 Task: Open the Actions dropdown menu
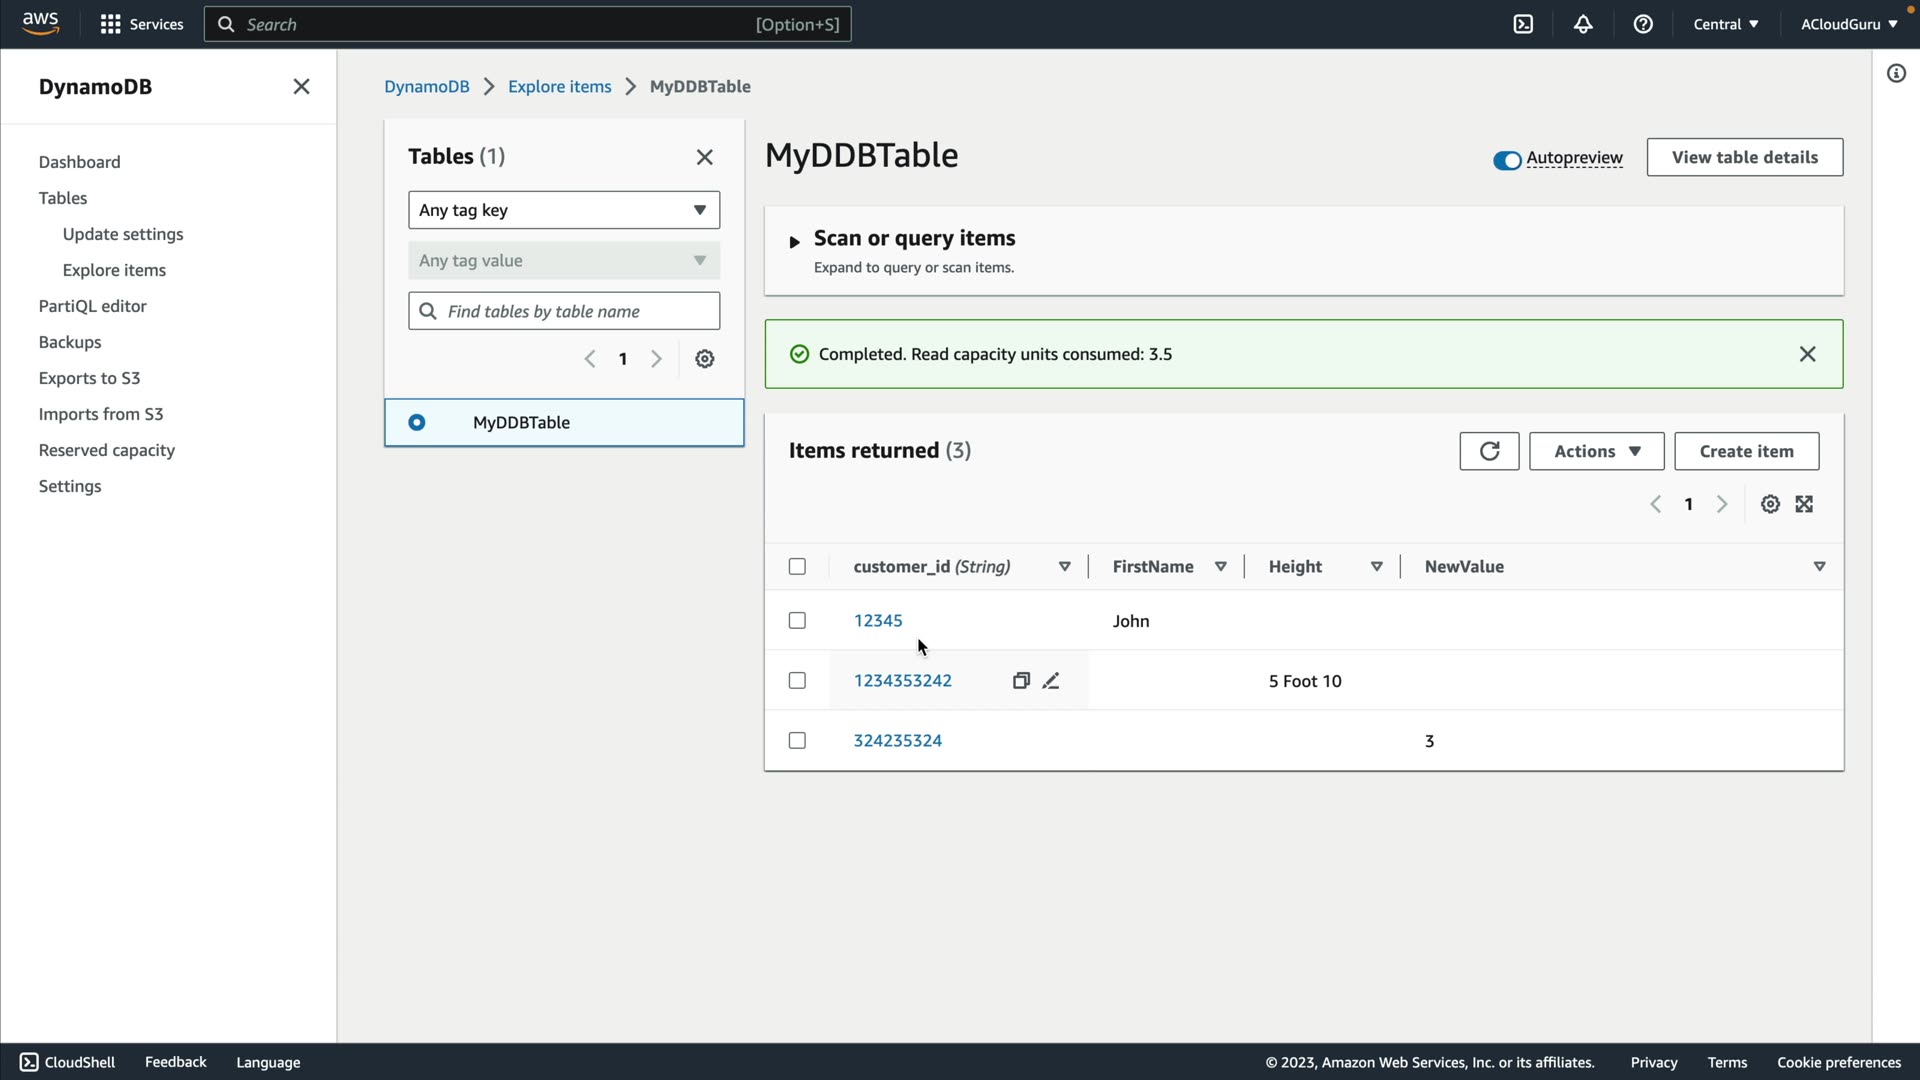tap(1596, 451)
